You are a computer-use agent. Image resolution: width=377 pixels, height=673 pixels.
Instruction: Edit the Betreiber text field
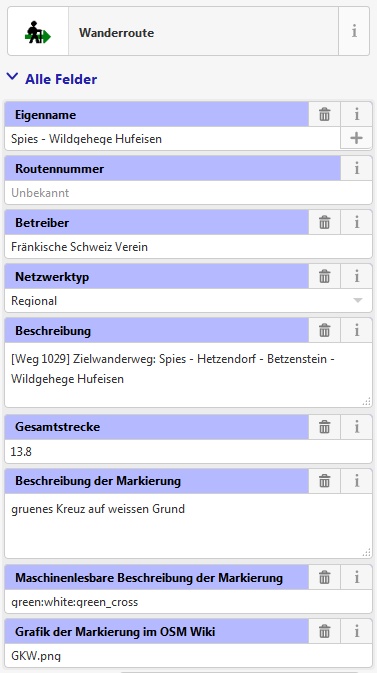[188, 247]
